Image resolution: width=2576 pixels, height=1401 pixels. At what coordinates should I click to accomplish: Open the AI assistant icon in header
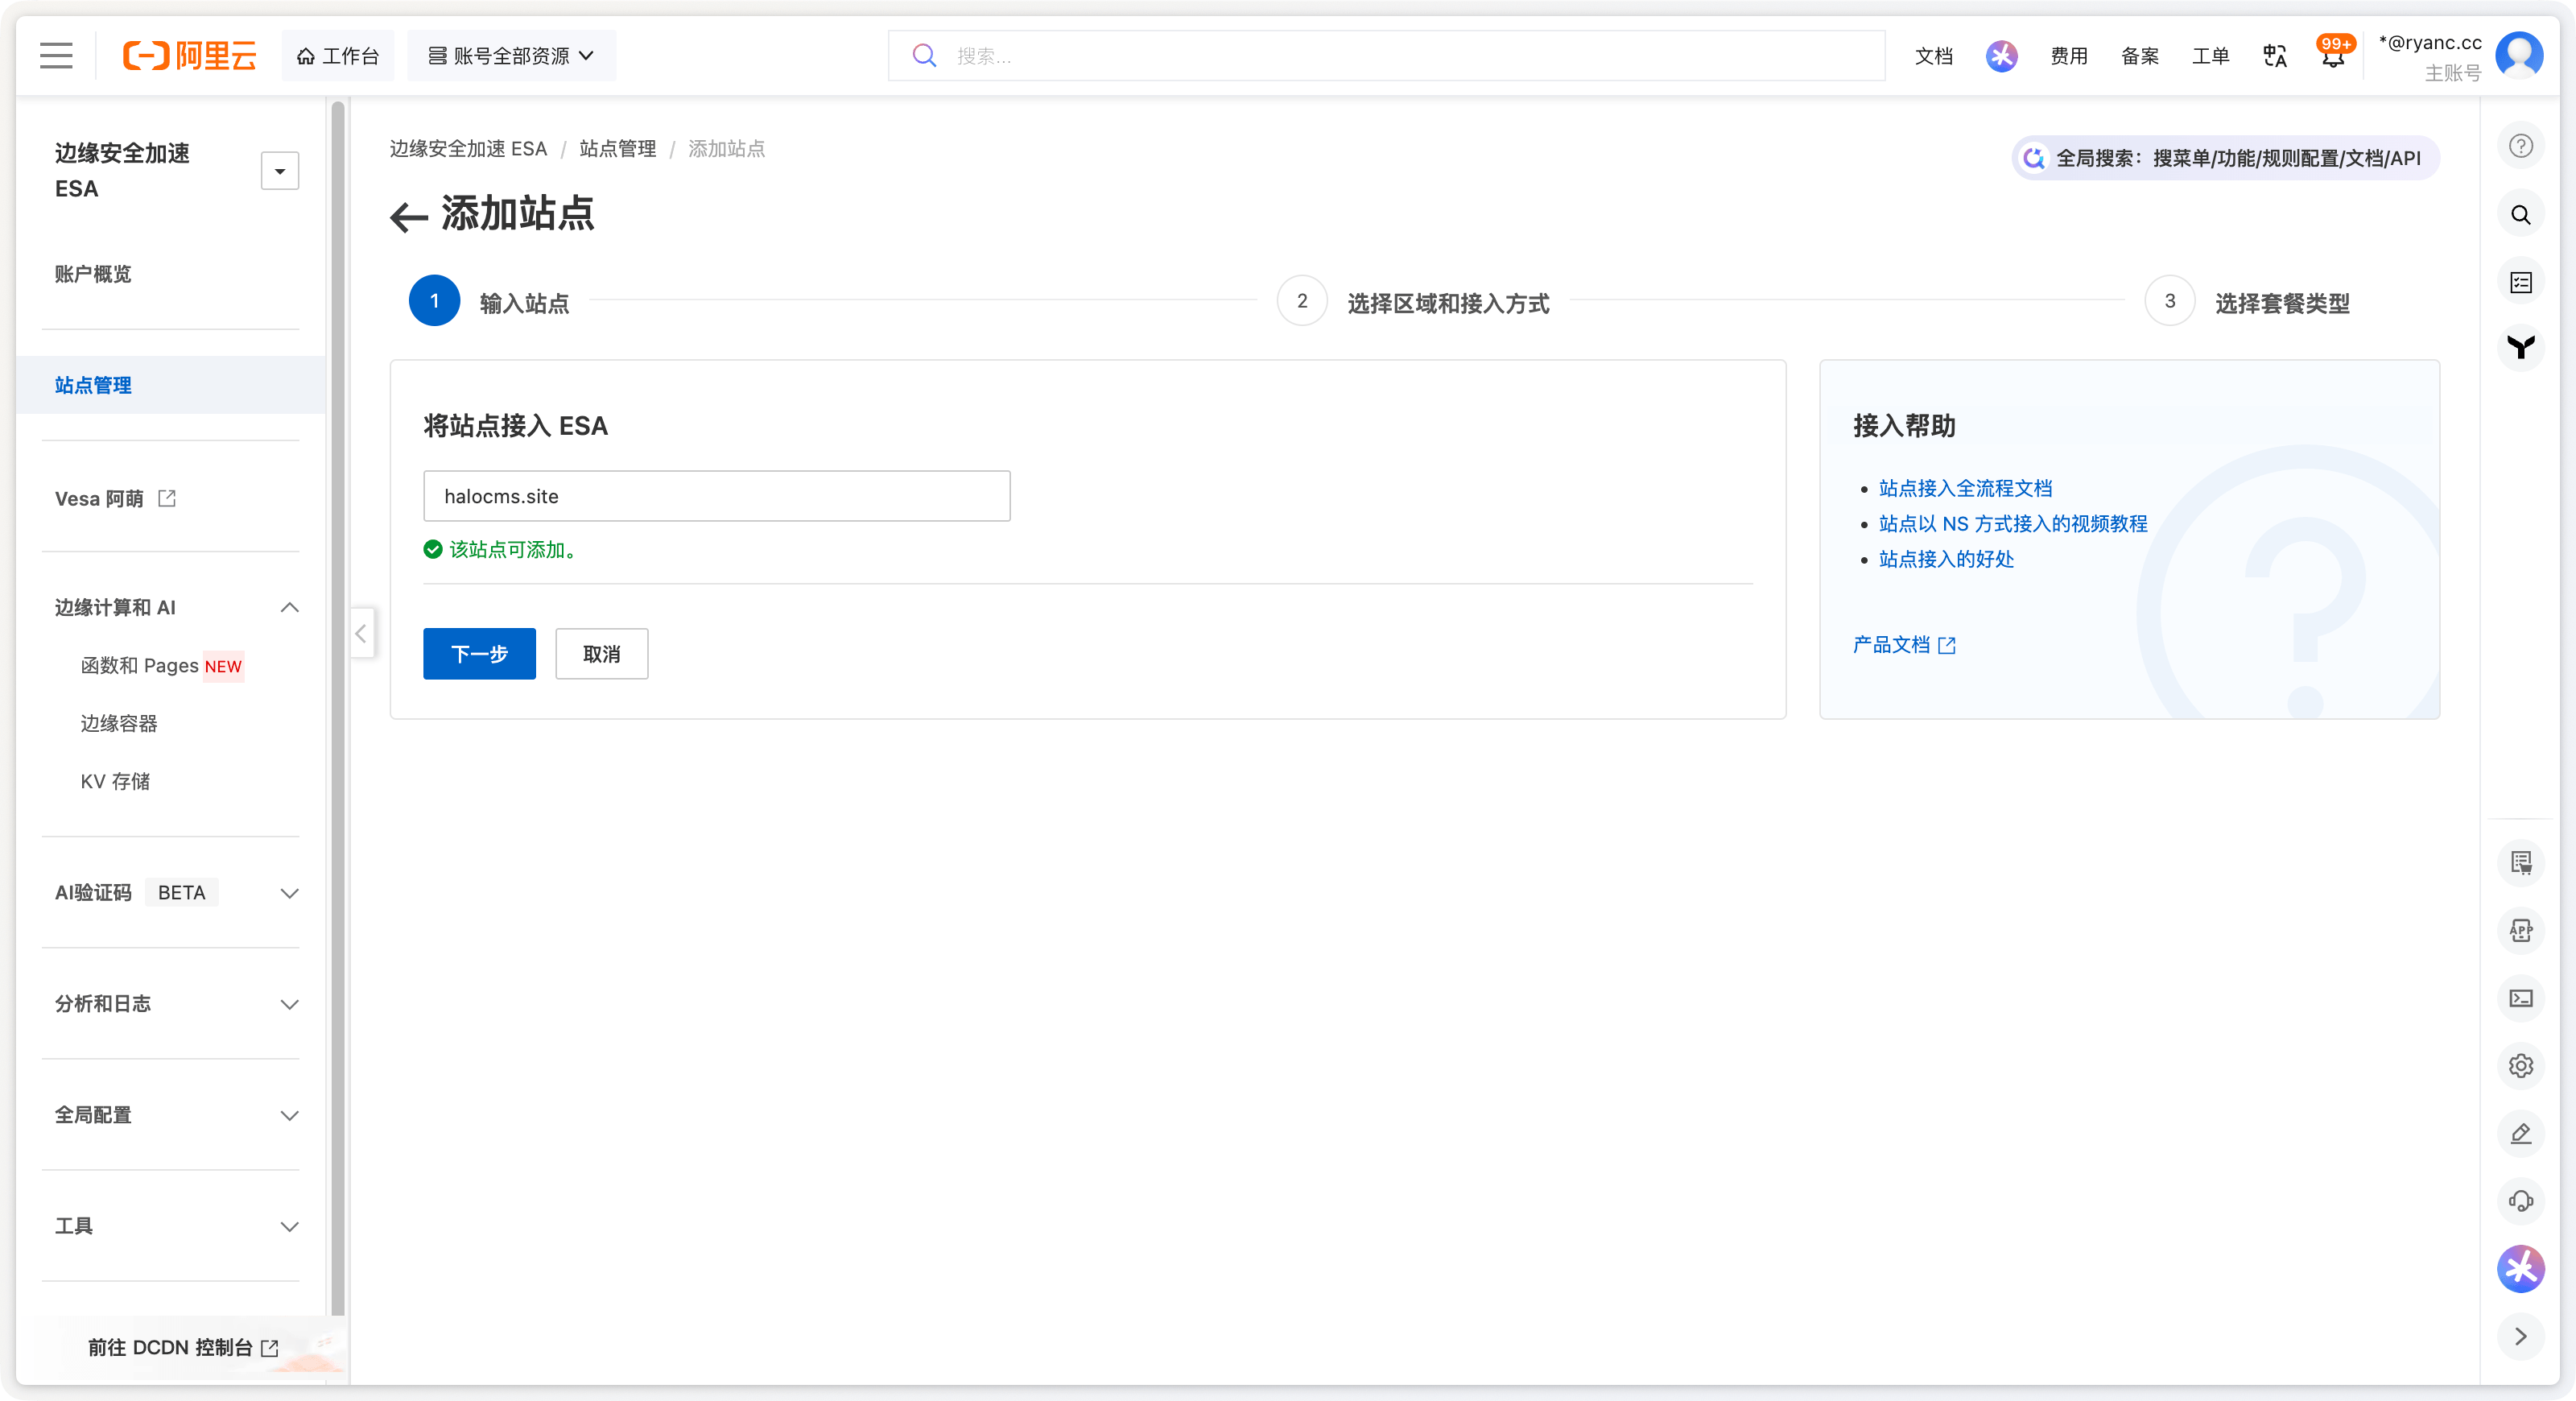click(x=2001, y=56)
